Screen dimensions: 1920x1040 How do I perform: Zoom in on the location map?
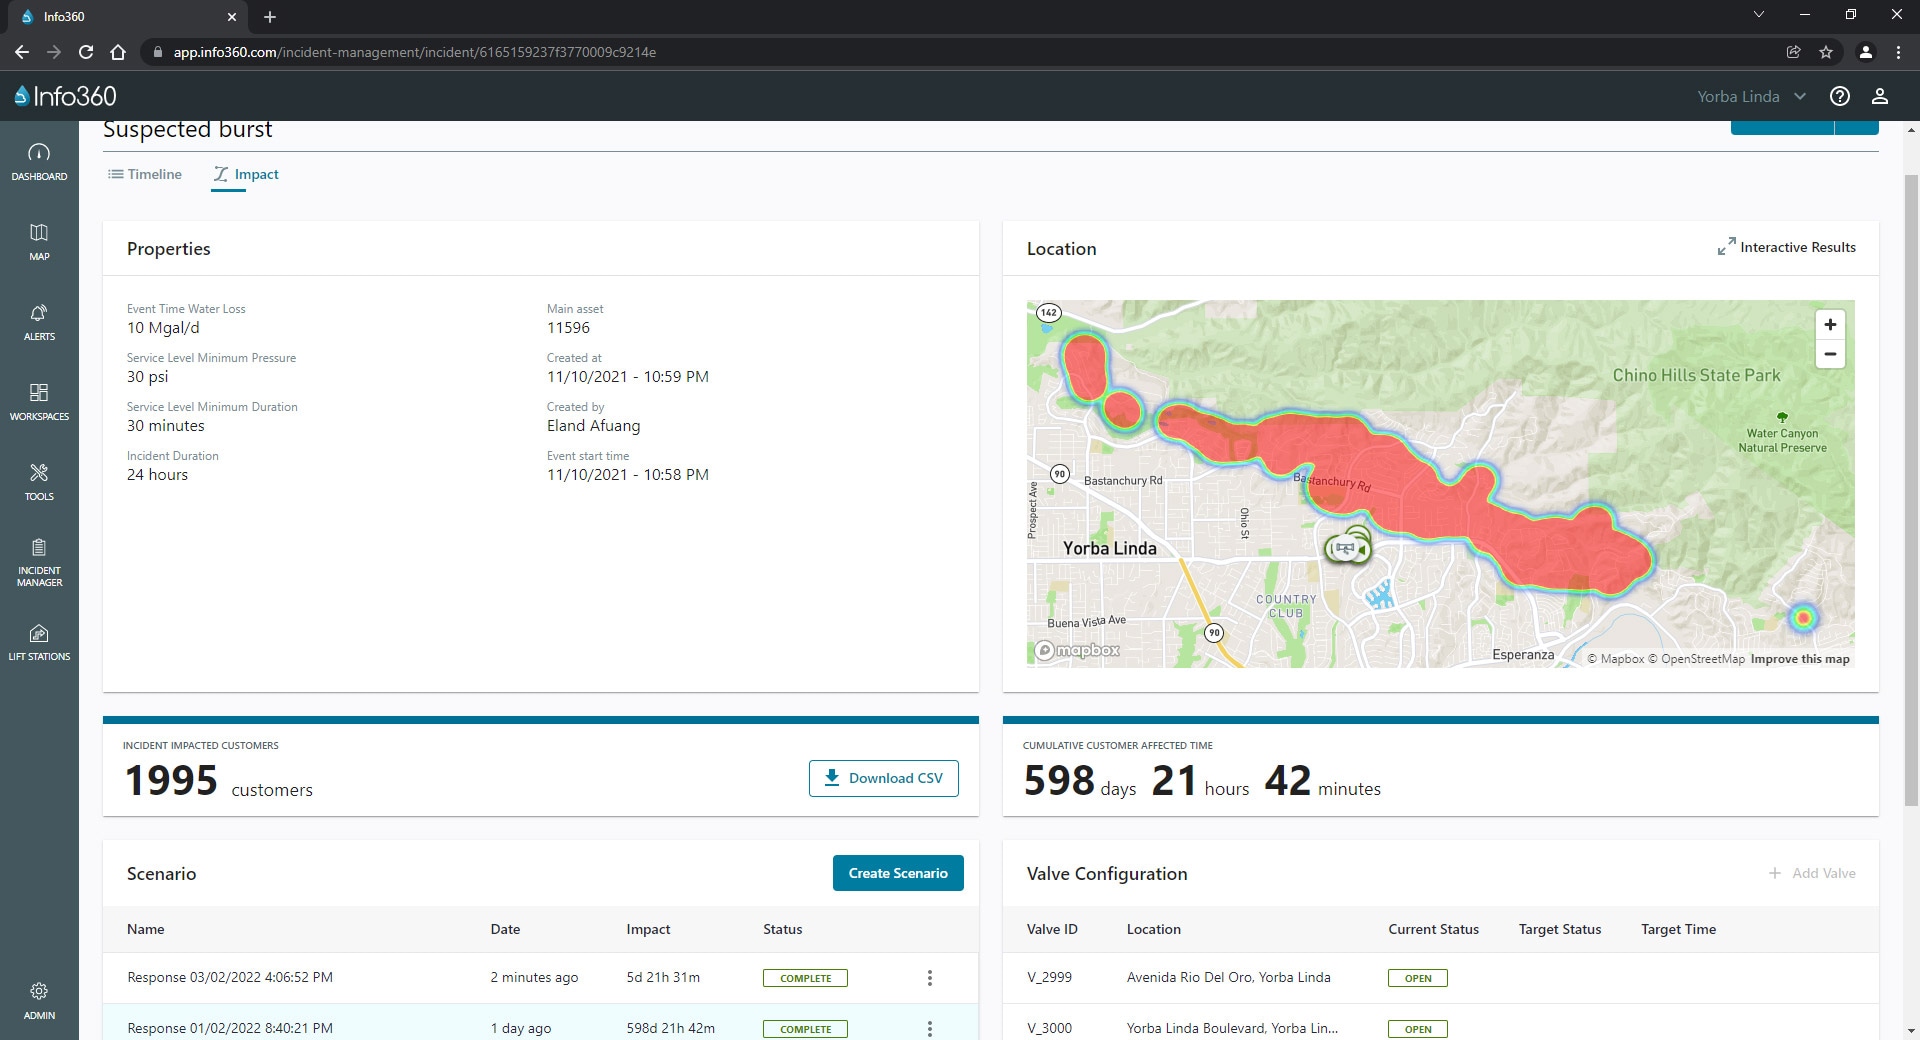tap(1829, 325)
